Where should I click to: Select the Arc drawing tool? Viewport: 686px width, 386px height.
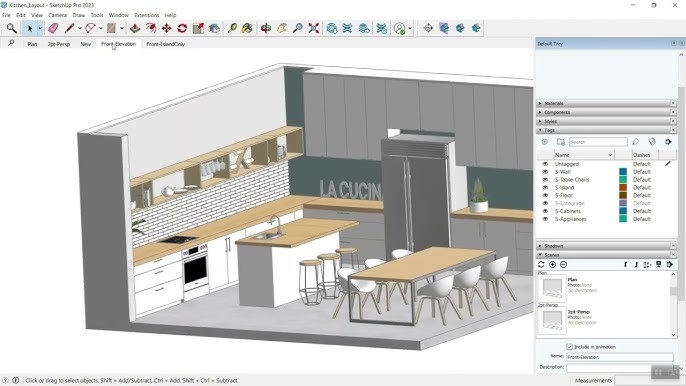click(x=90, y=28)
